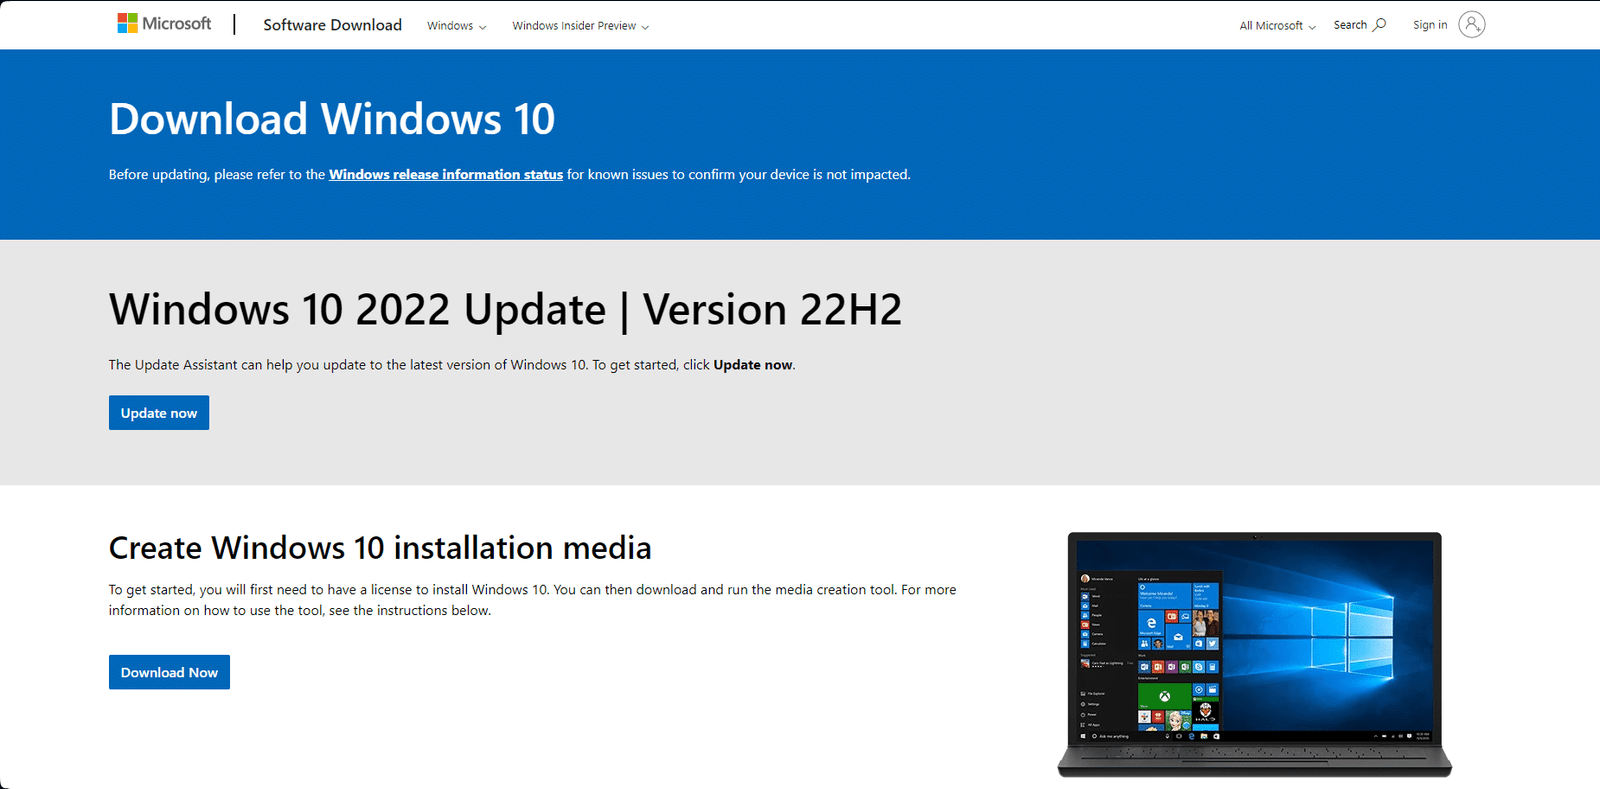
Task: Expand the Windows dropdown menu
Action: 457,26
